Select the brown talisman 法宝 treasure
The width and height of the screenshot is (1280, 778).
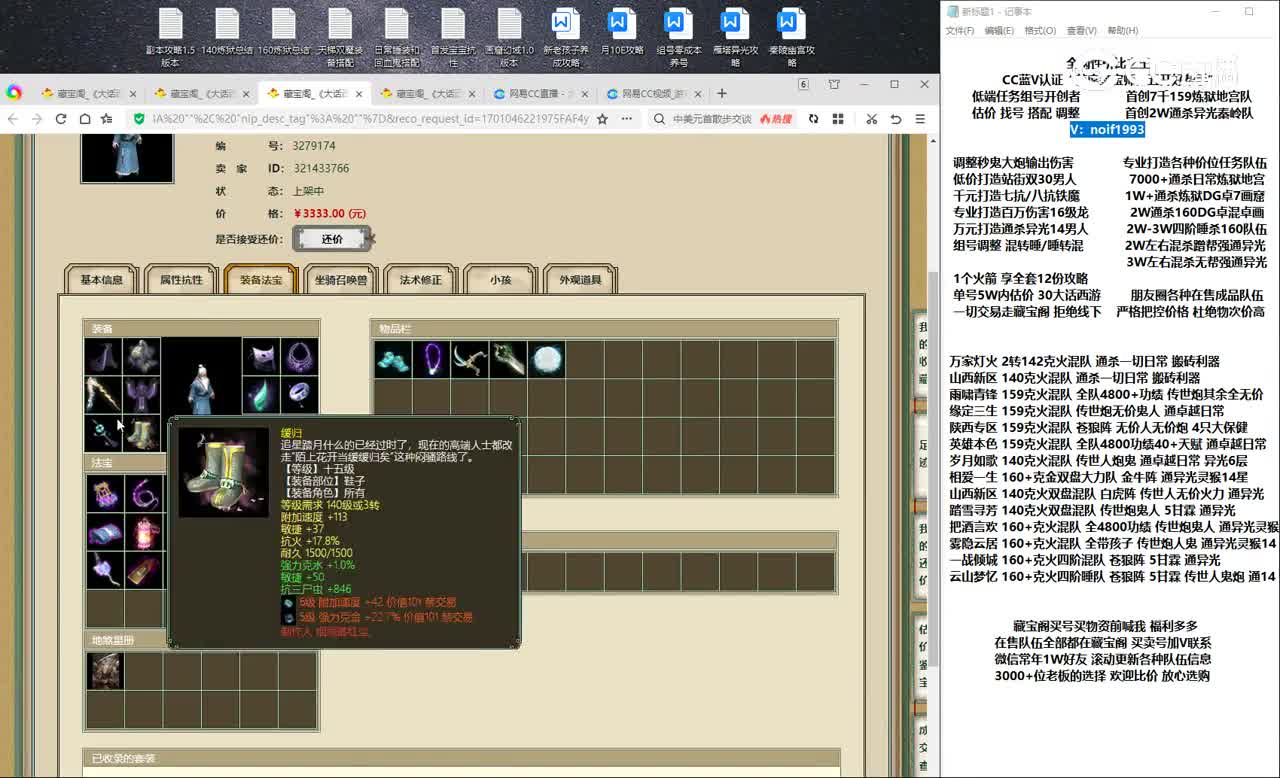click(142, 570)
